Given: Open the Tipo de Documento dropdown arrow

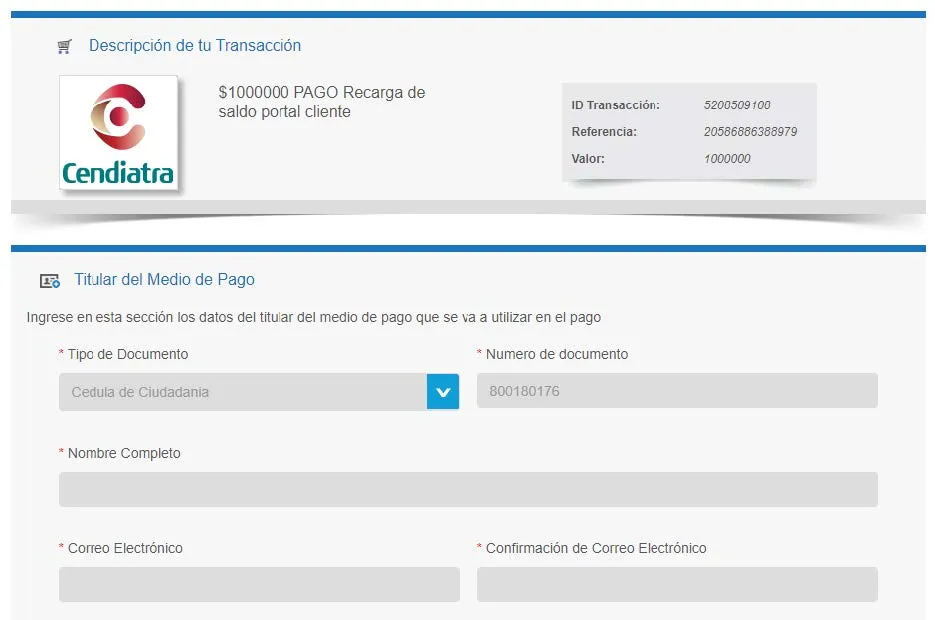Looking at the screenshot, I should click(443, 392).
